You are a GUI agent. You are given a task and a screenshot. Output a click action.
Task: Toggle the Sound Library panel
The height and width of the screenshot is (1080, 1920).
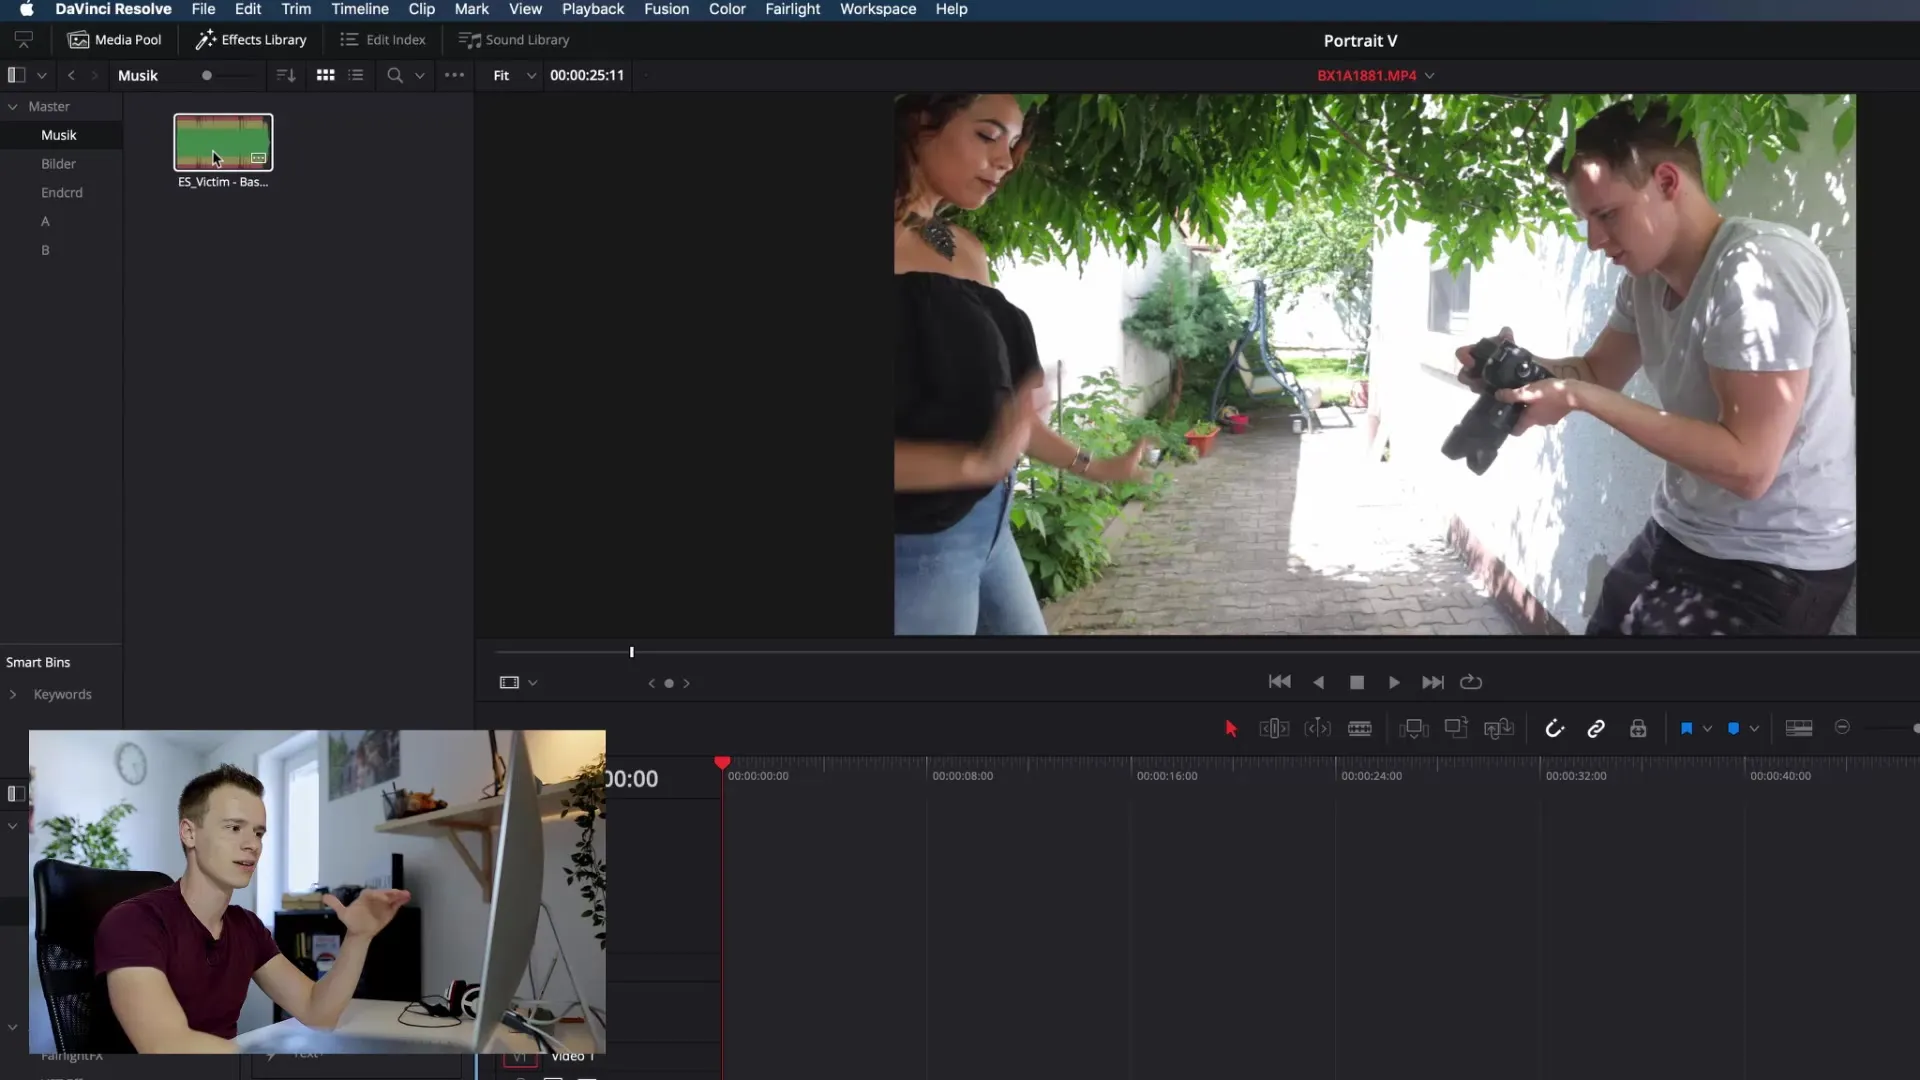tap(514, 40)
